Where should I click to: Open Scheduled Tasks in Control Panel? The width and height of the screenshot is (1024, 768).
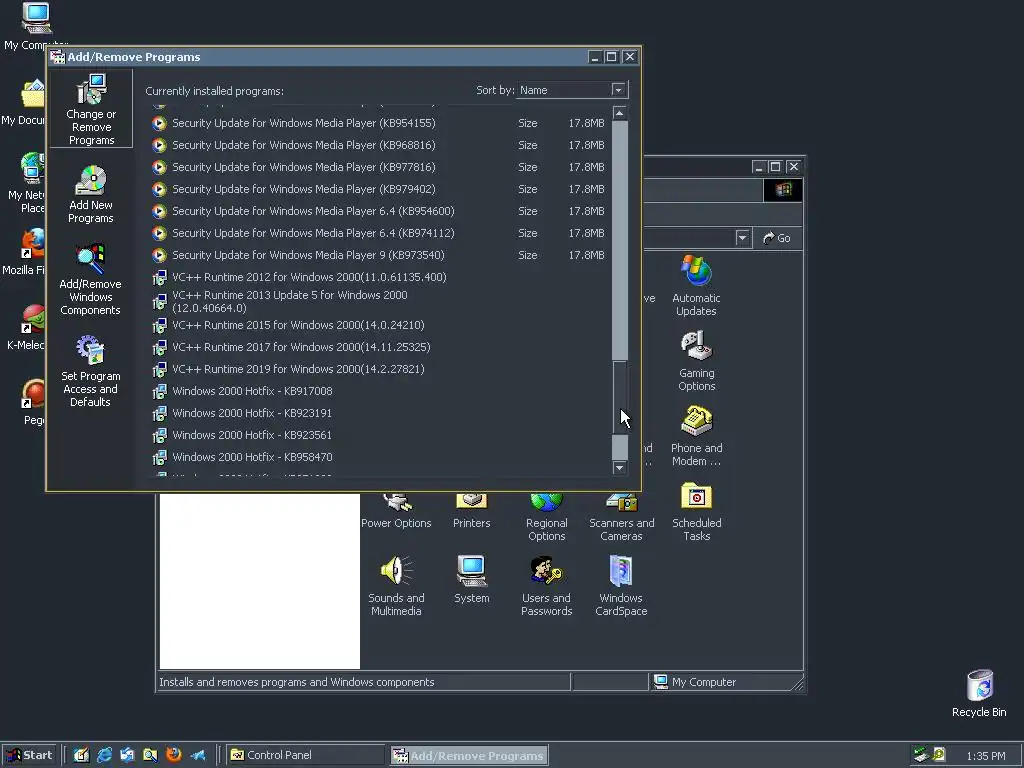[x=696, y=511]
